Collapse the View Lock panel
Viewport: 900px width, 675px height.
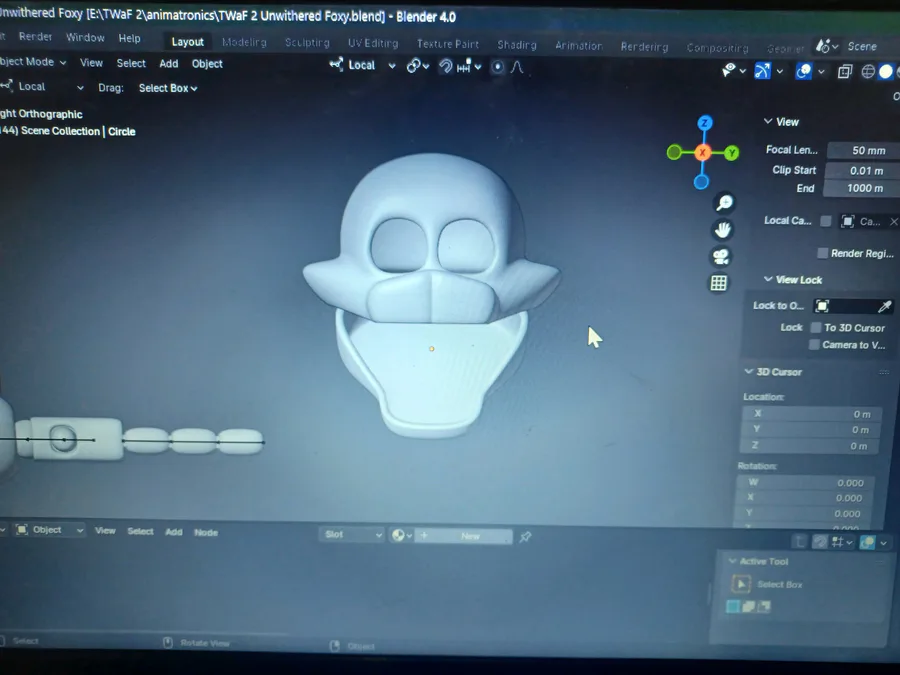[x=793, y=280]
